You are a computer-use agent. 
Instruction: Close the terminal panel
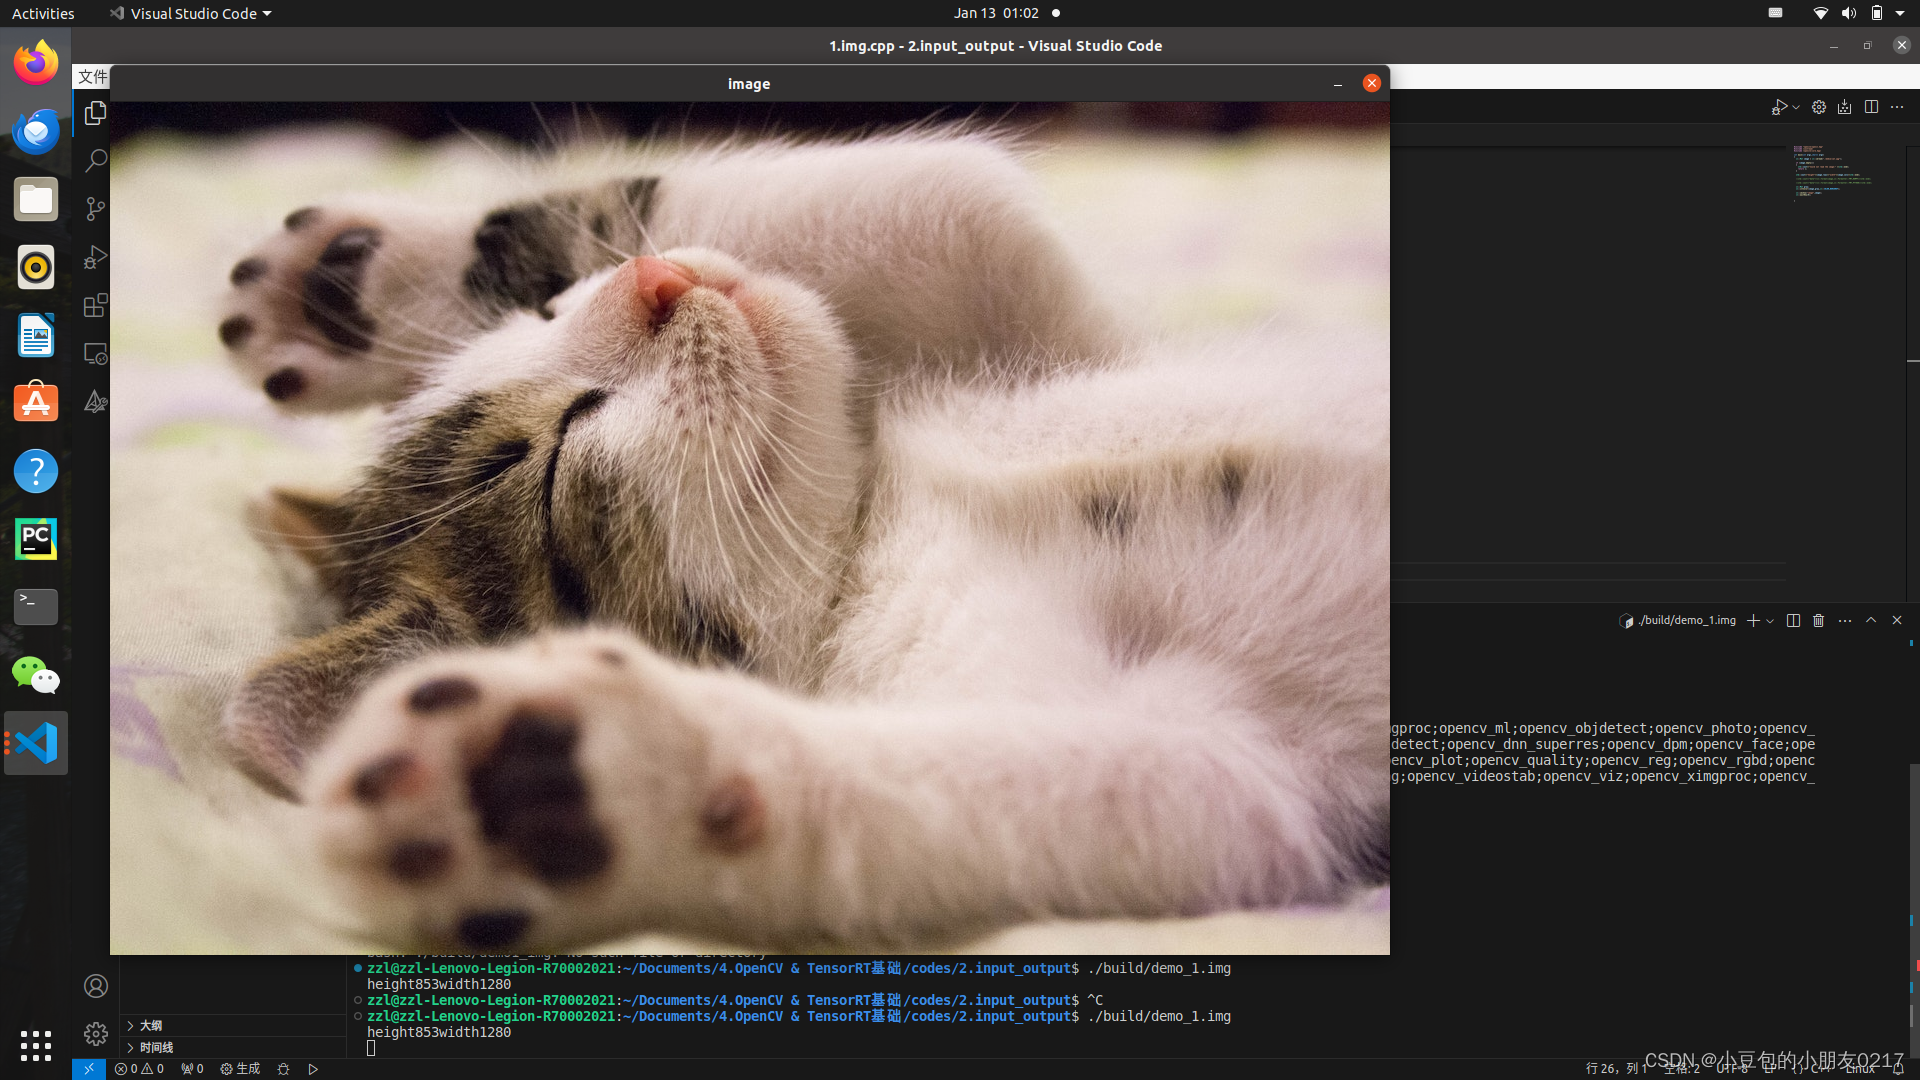click(x=1897, y=621)
